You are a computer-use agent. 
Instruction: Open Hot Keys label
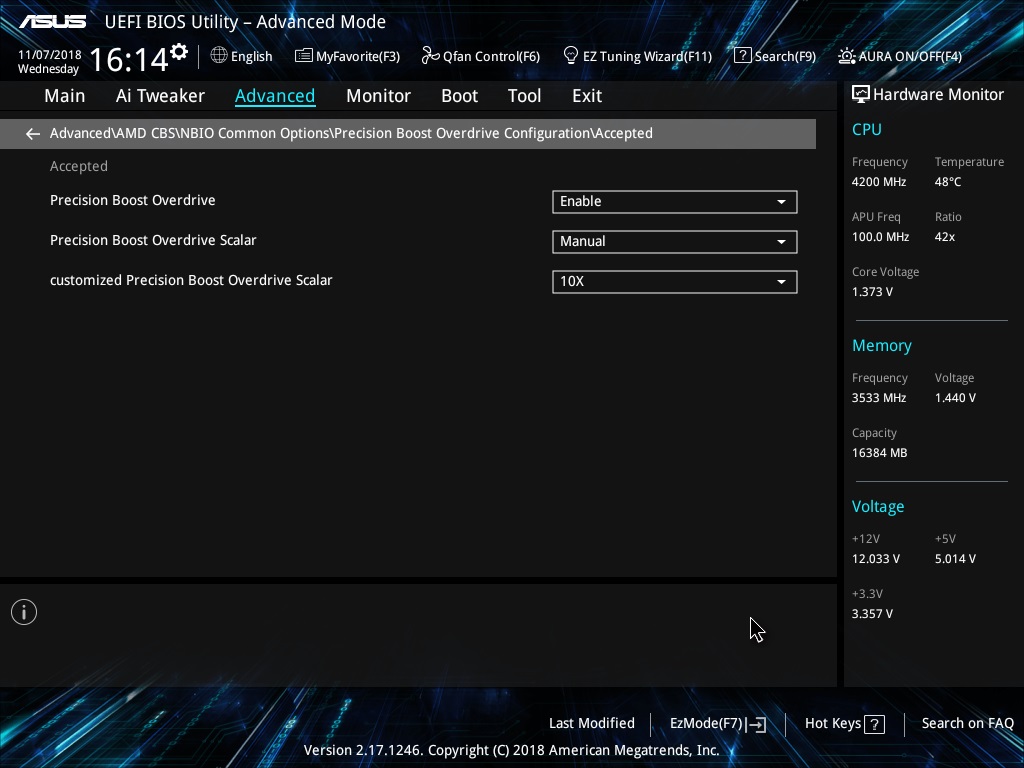pyautogui.click(x=833, y=724)
